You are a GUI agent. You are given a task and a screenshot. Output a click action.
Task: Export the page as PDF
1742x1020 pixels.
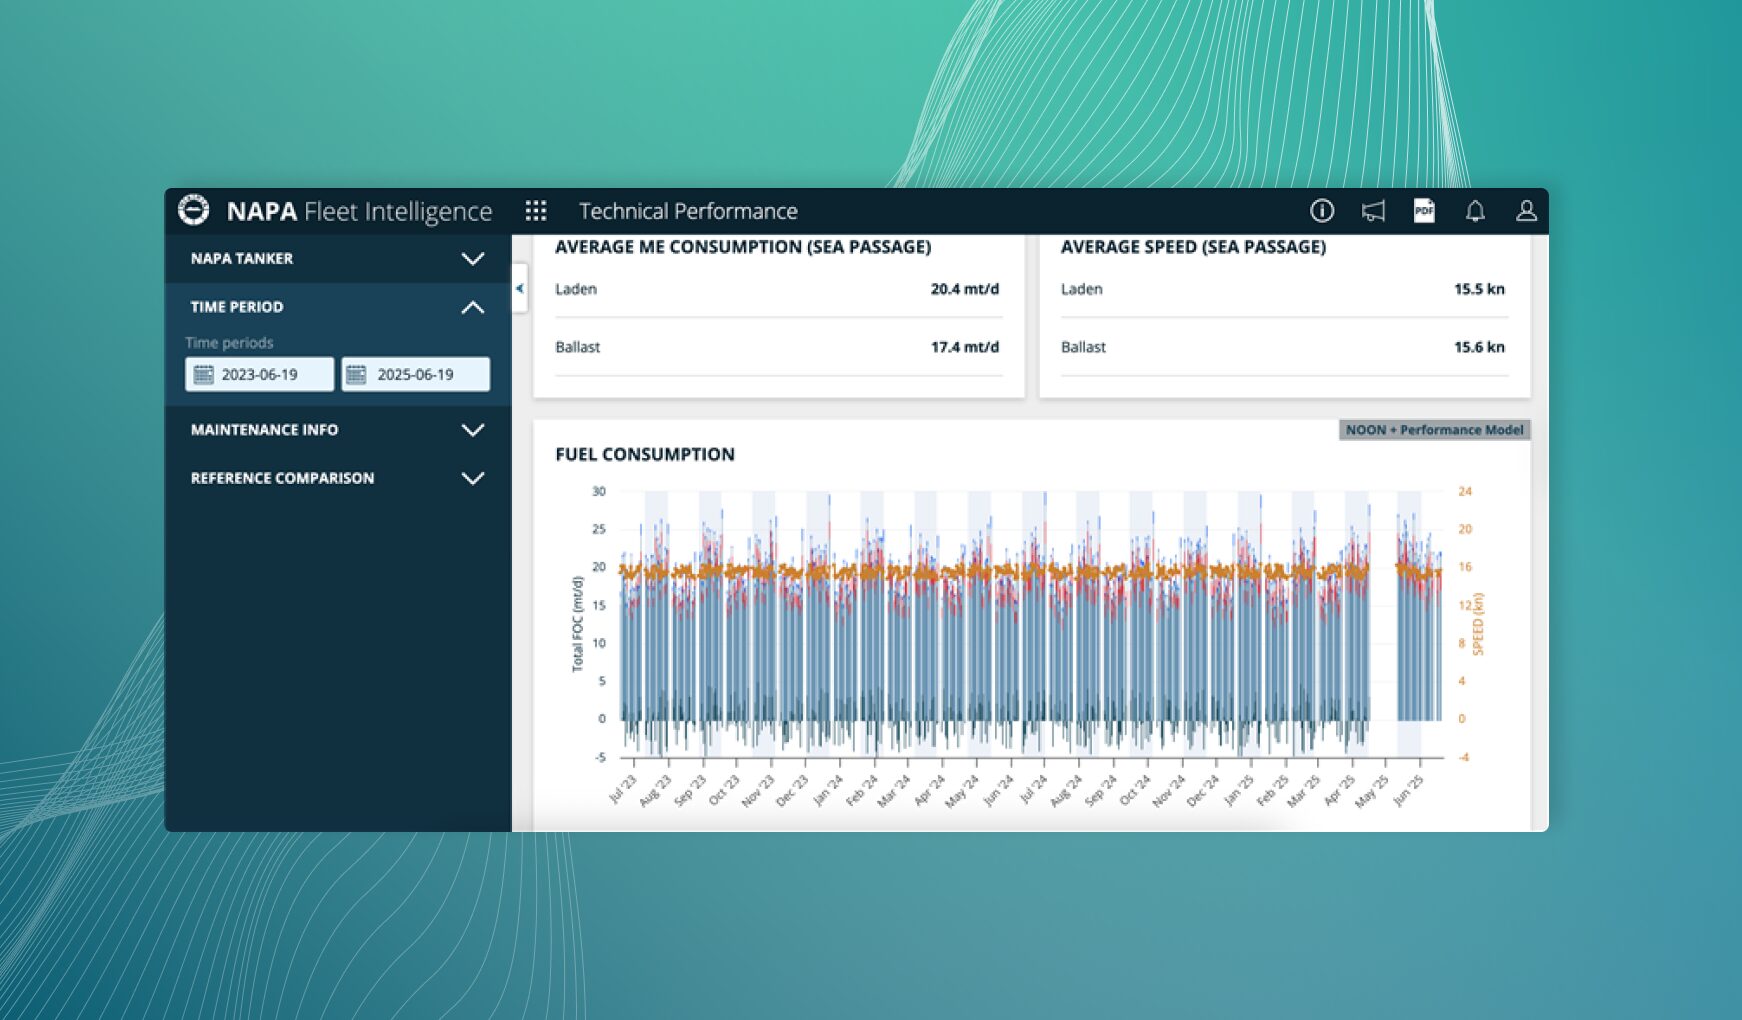pos(1423,211)
